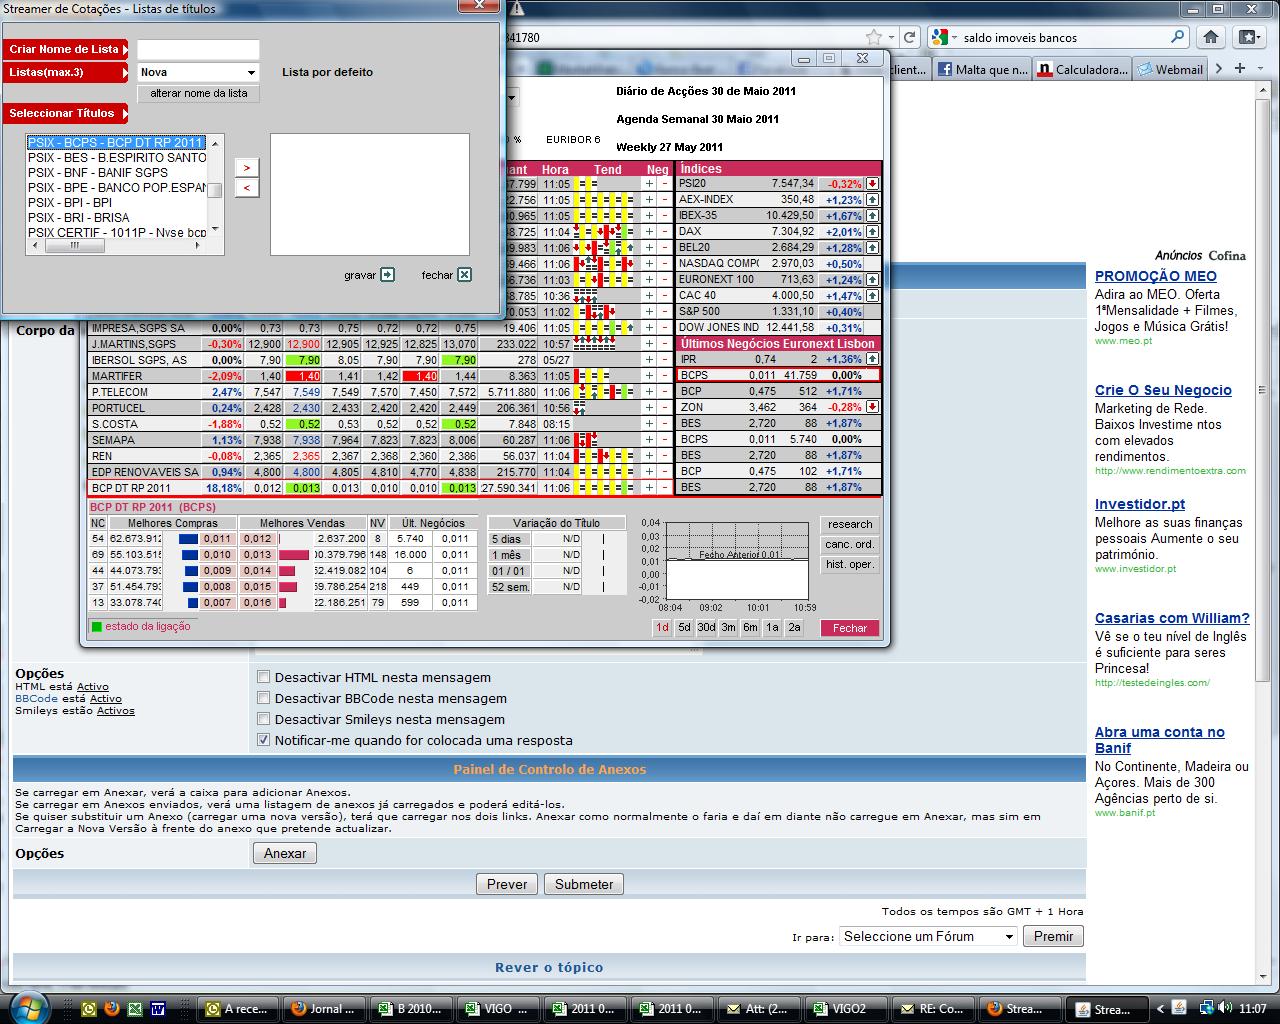Viewport: 1280px width, 1024px height.
Task: Check Desactivar HTML nesta mensagem
Action: click(264, 677)
